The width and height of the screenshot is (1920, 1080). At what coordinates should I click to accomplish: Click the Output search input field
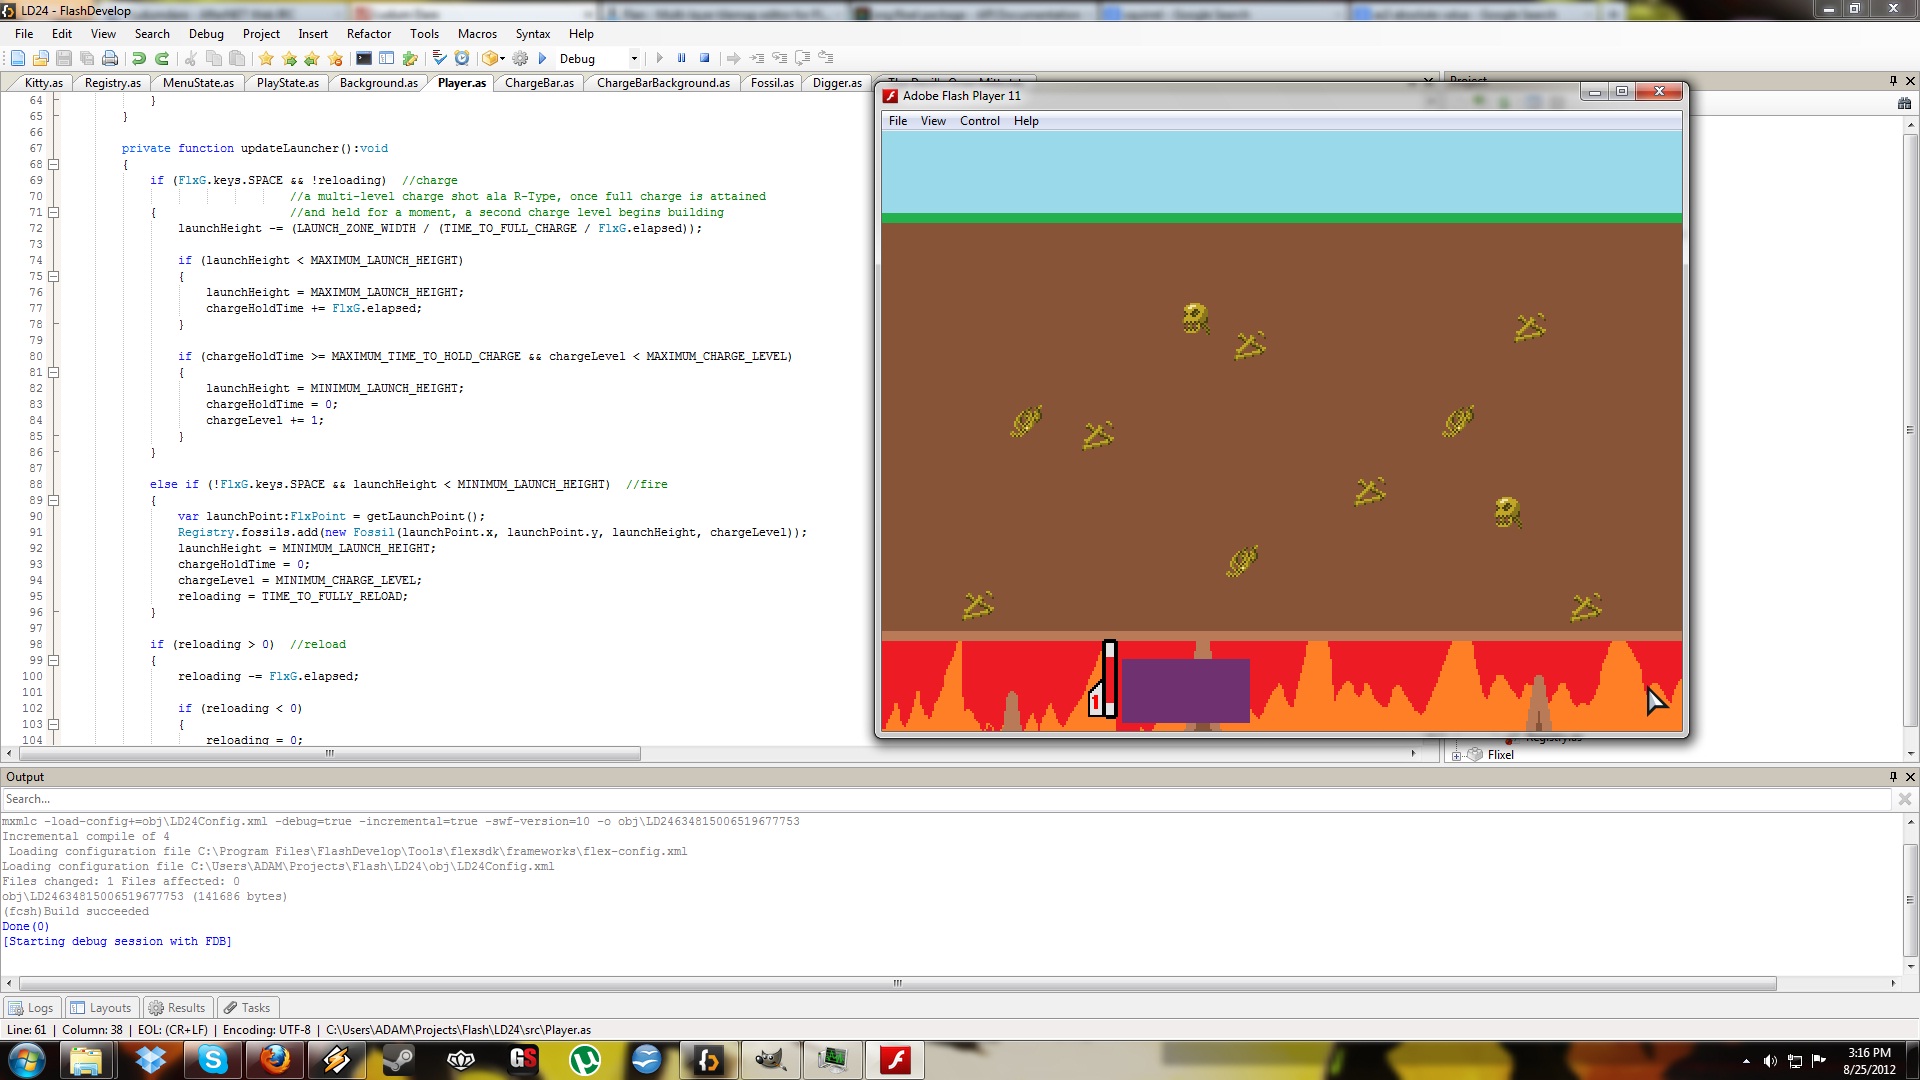[946, 799]
